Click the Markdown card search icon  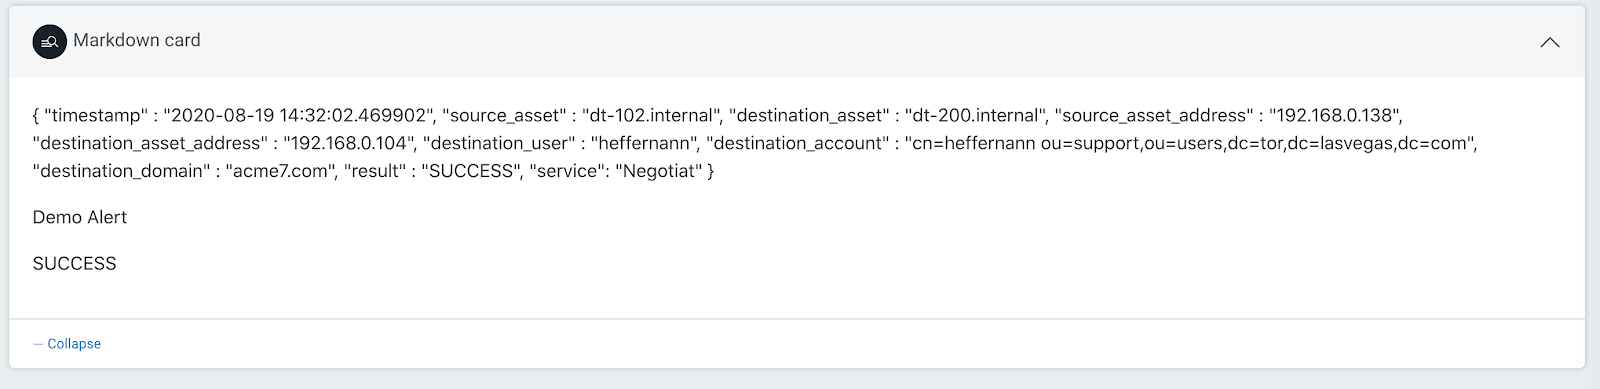coord(50,42)
